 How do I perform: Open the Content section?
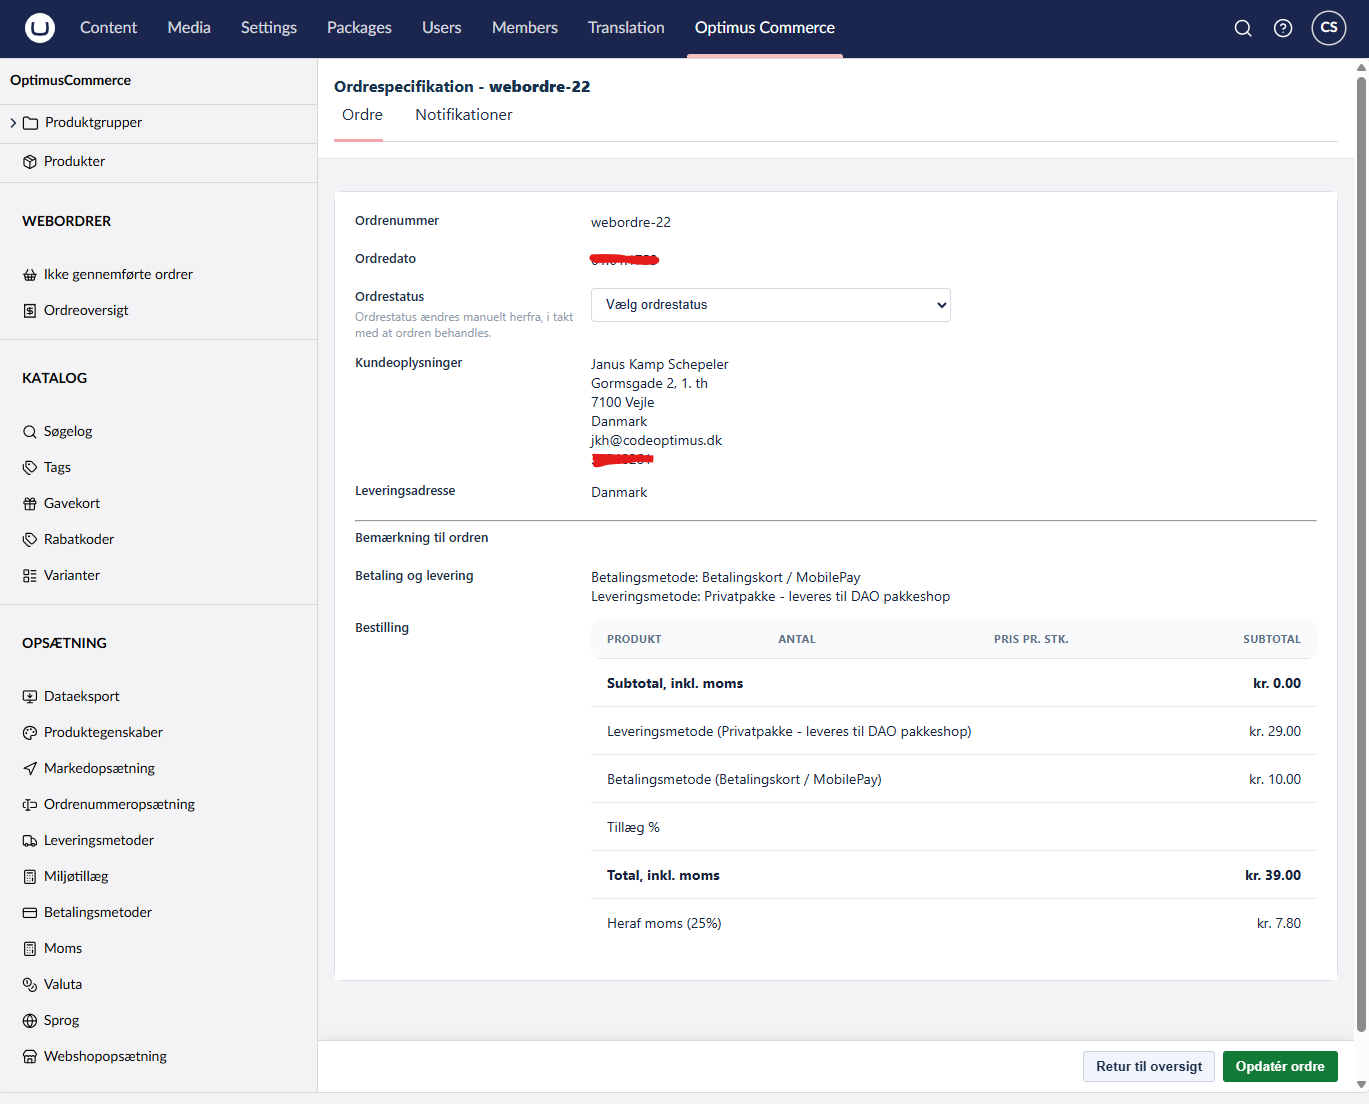tap(108, 28)
